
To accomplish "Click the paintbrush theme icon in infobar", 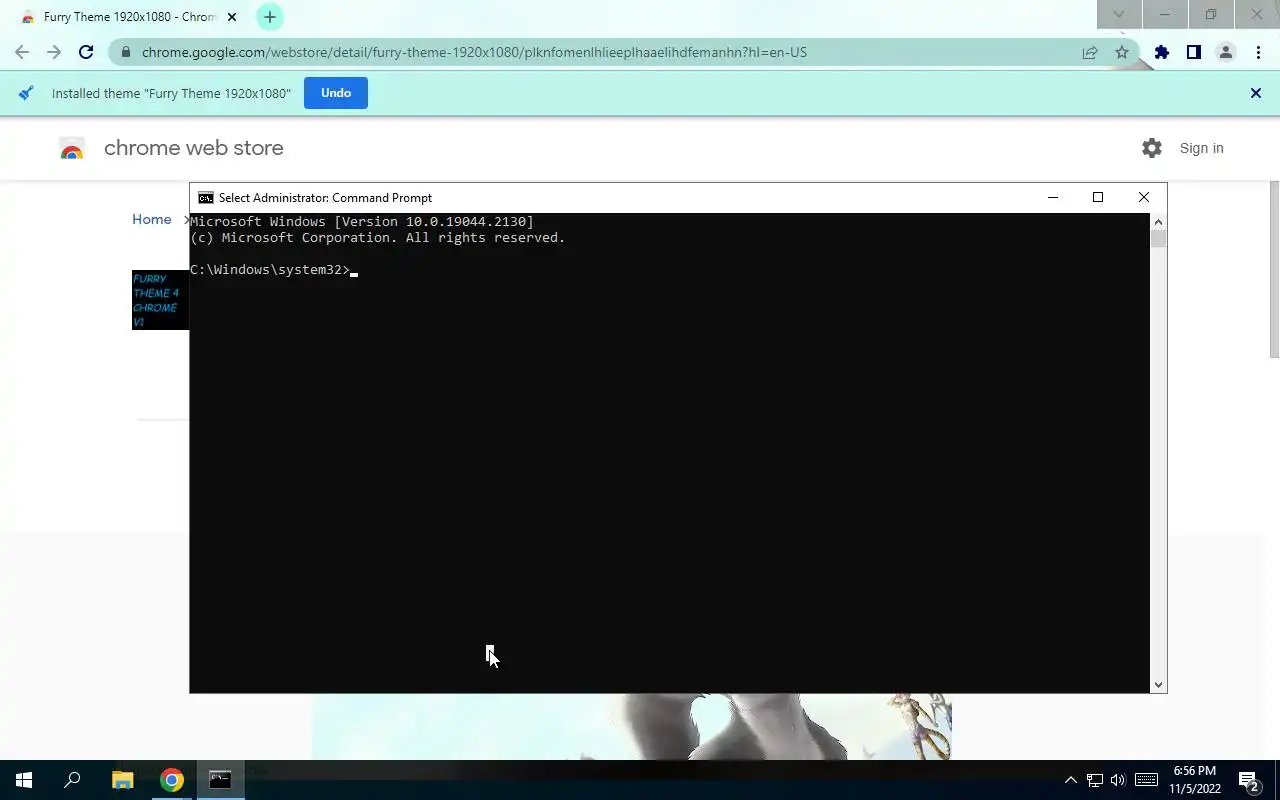I will point(27,93).
